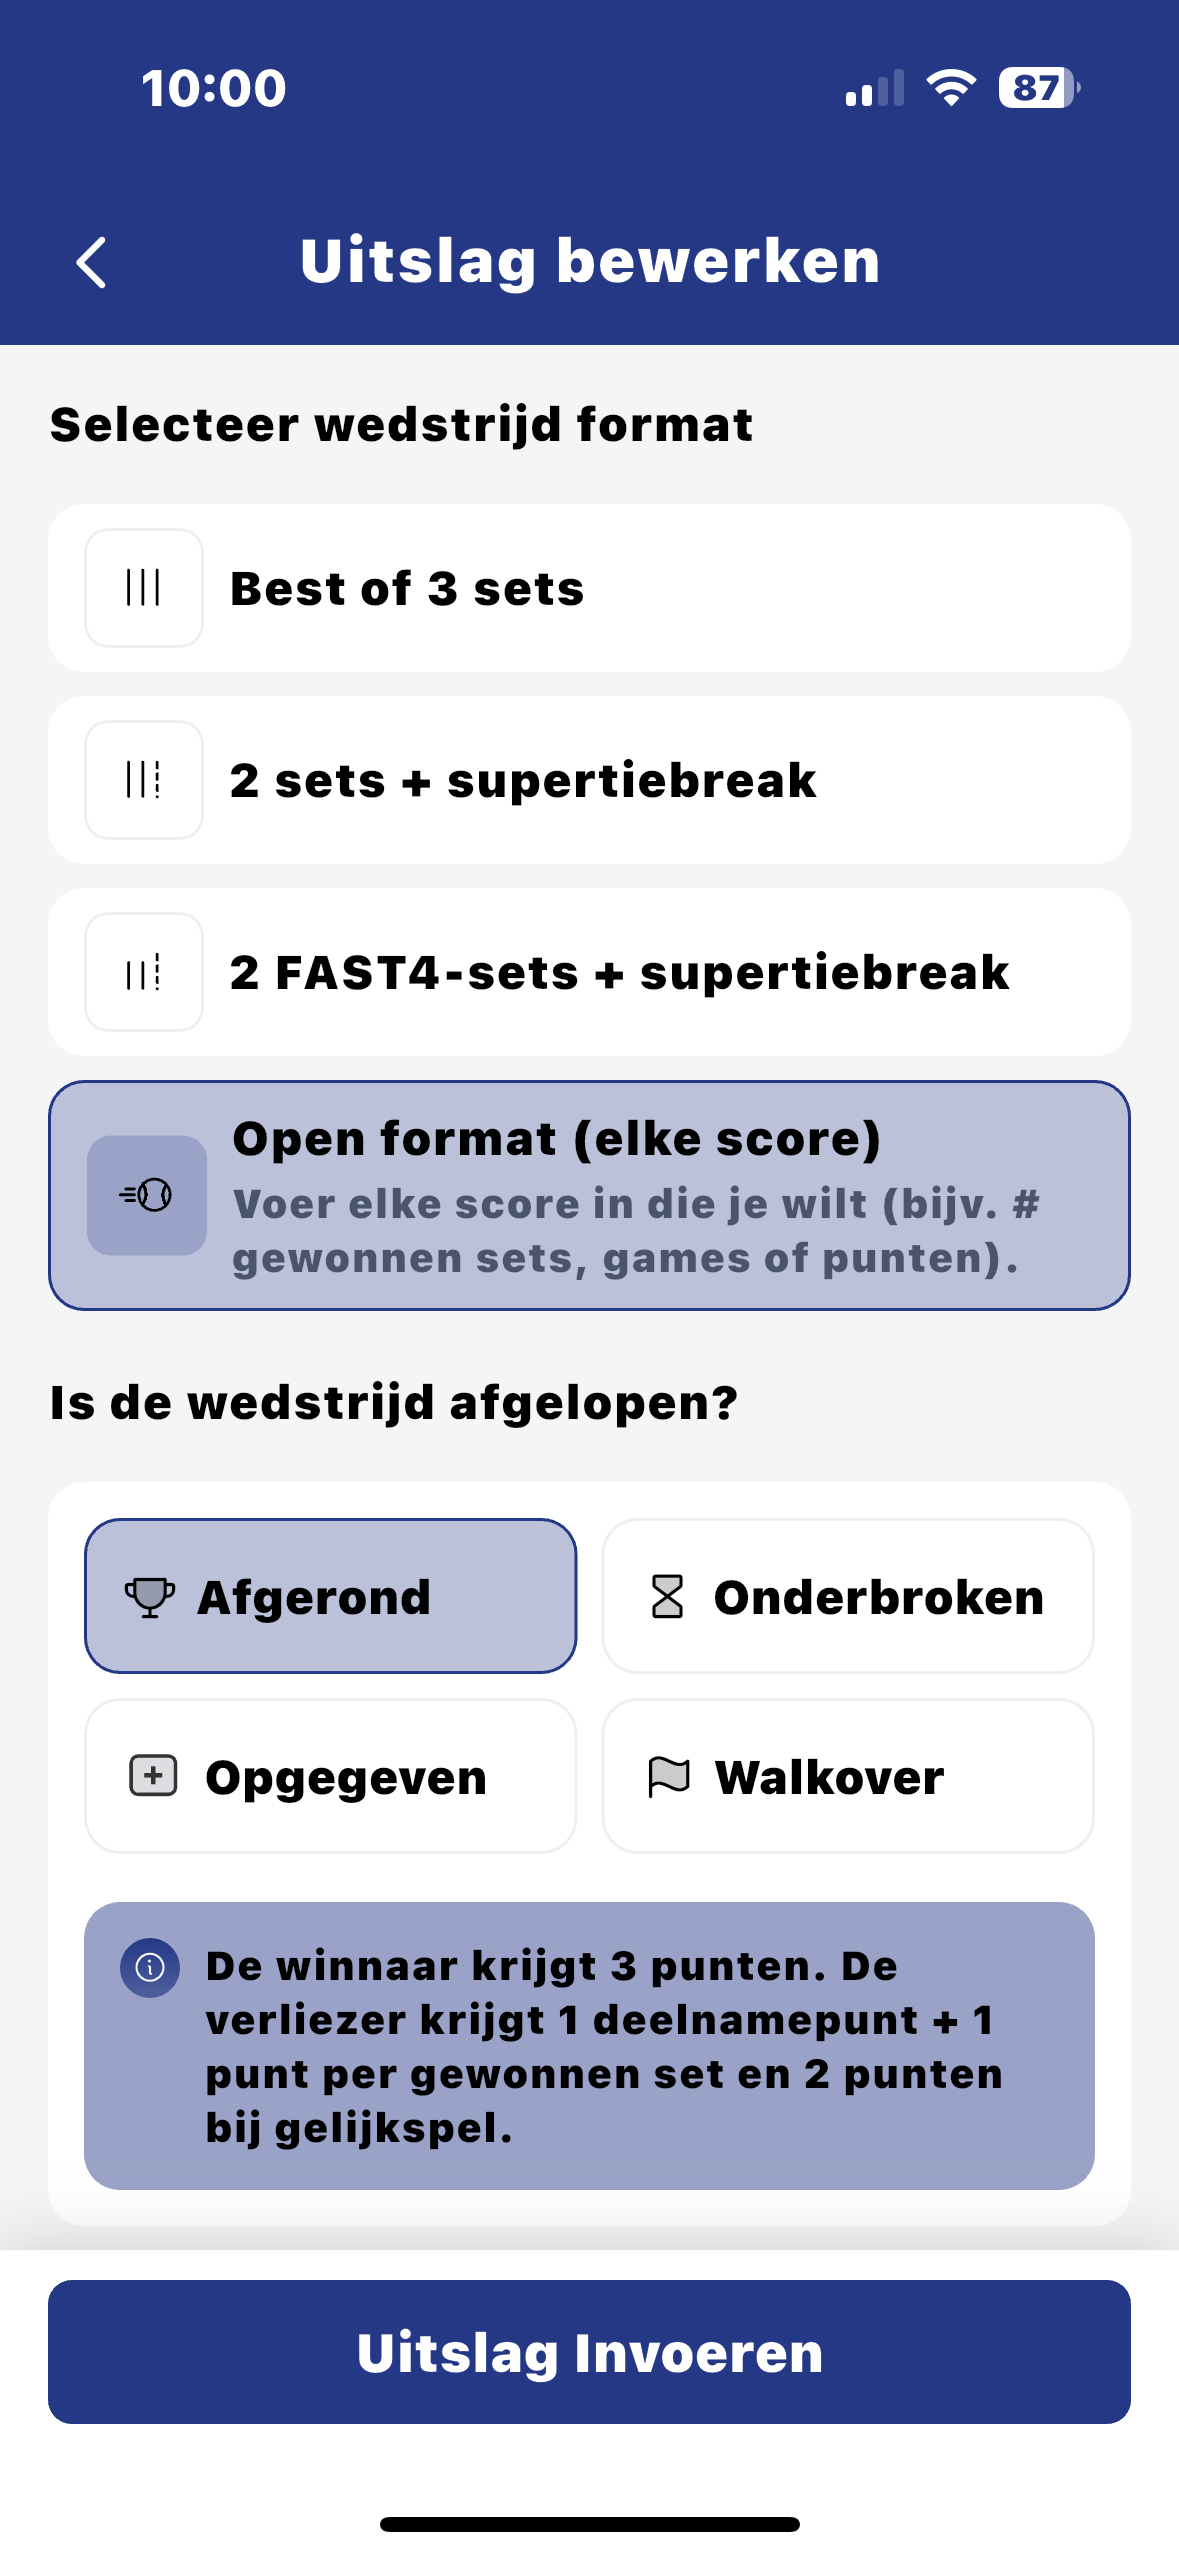Viewport: 1179px width, 2556px height.
Task: Tap the three-bars icon for Best of 3 sets
Action: point(144,588)
